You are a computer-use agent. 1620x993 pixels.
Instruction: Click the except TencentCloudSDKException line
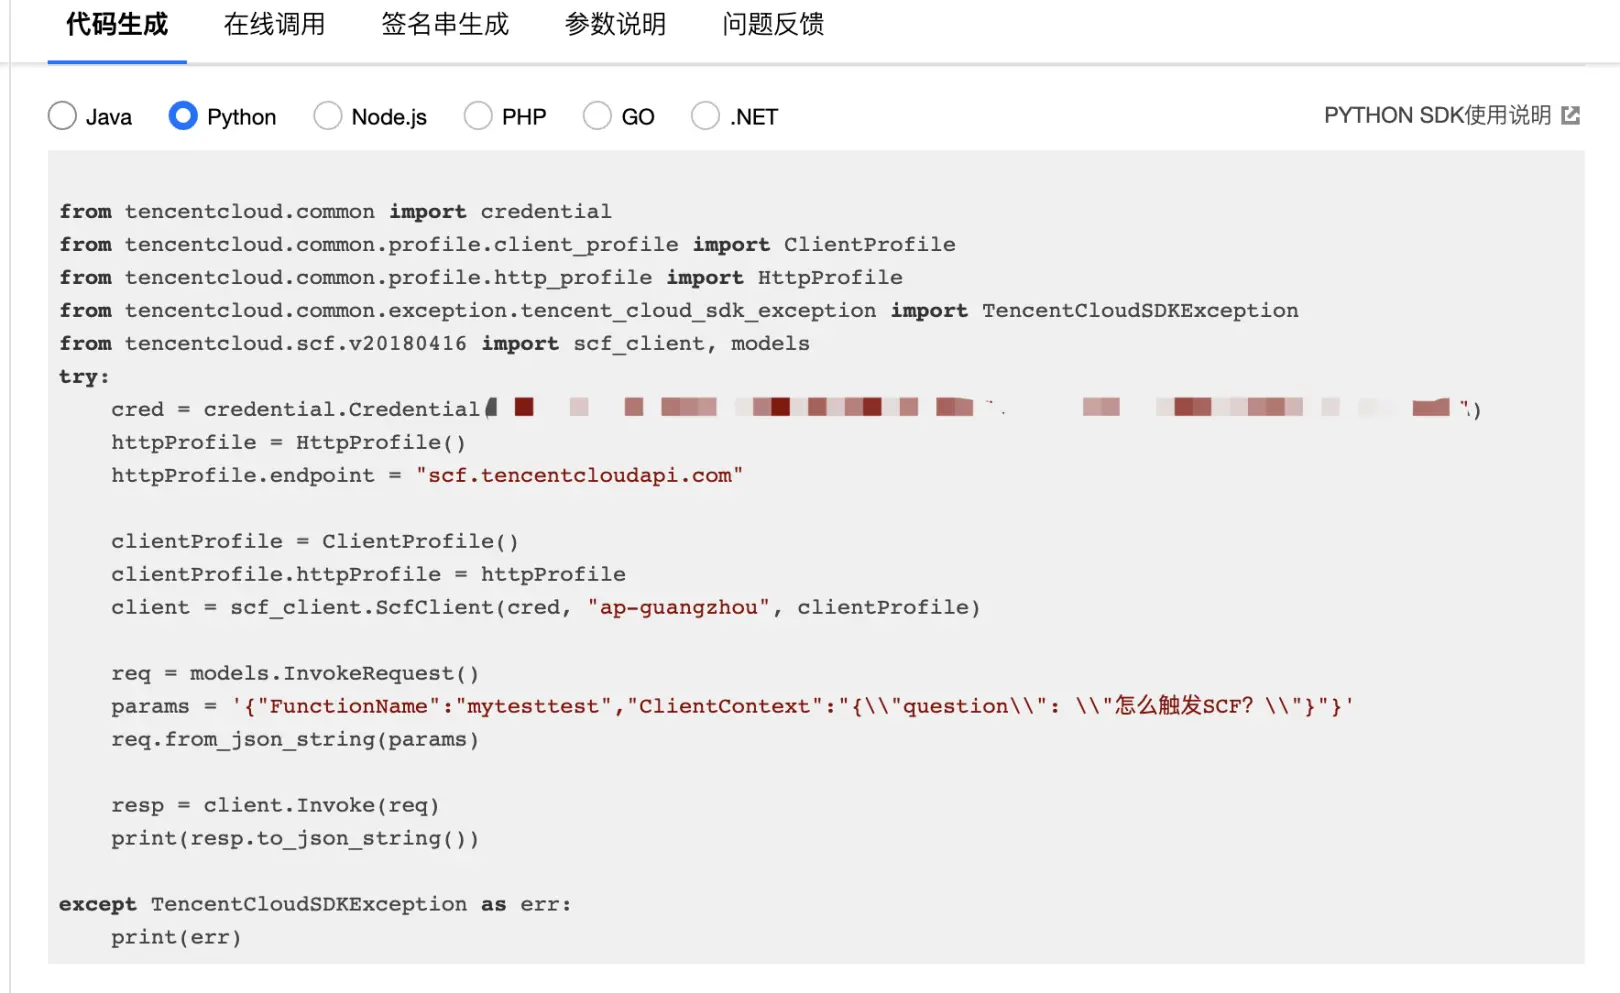(315, 904)
